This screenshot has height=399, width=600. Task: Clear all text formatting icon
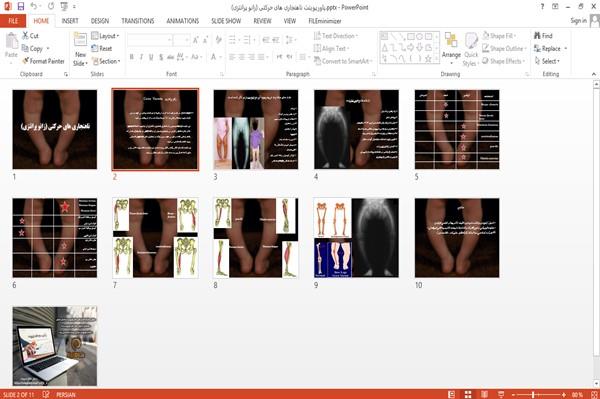coord(218,40)
